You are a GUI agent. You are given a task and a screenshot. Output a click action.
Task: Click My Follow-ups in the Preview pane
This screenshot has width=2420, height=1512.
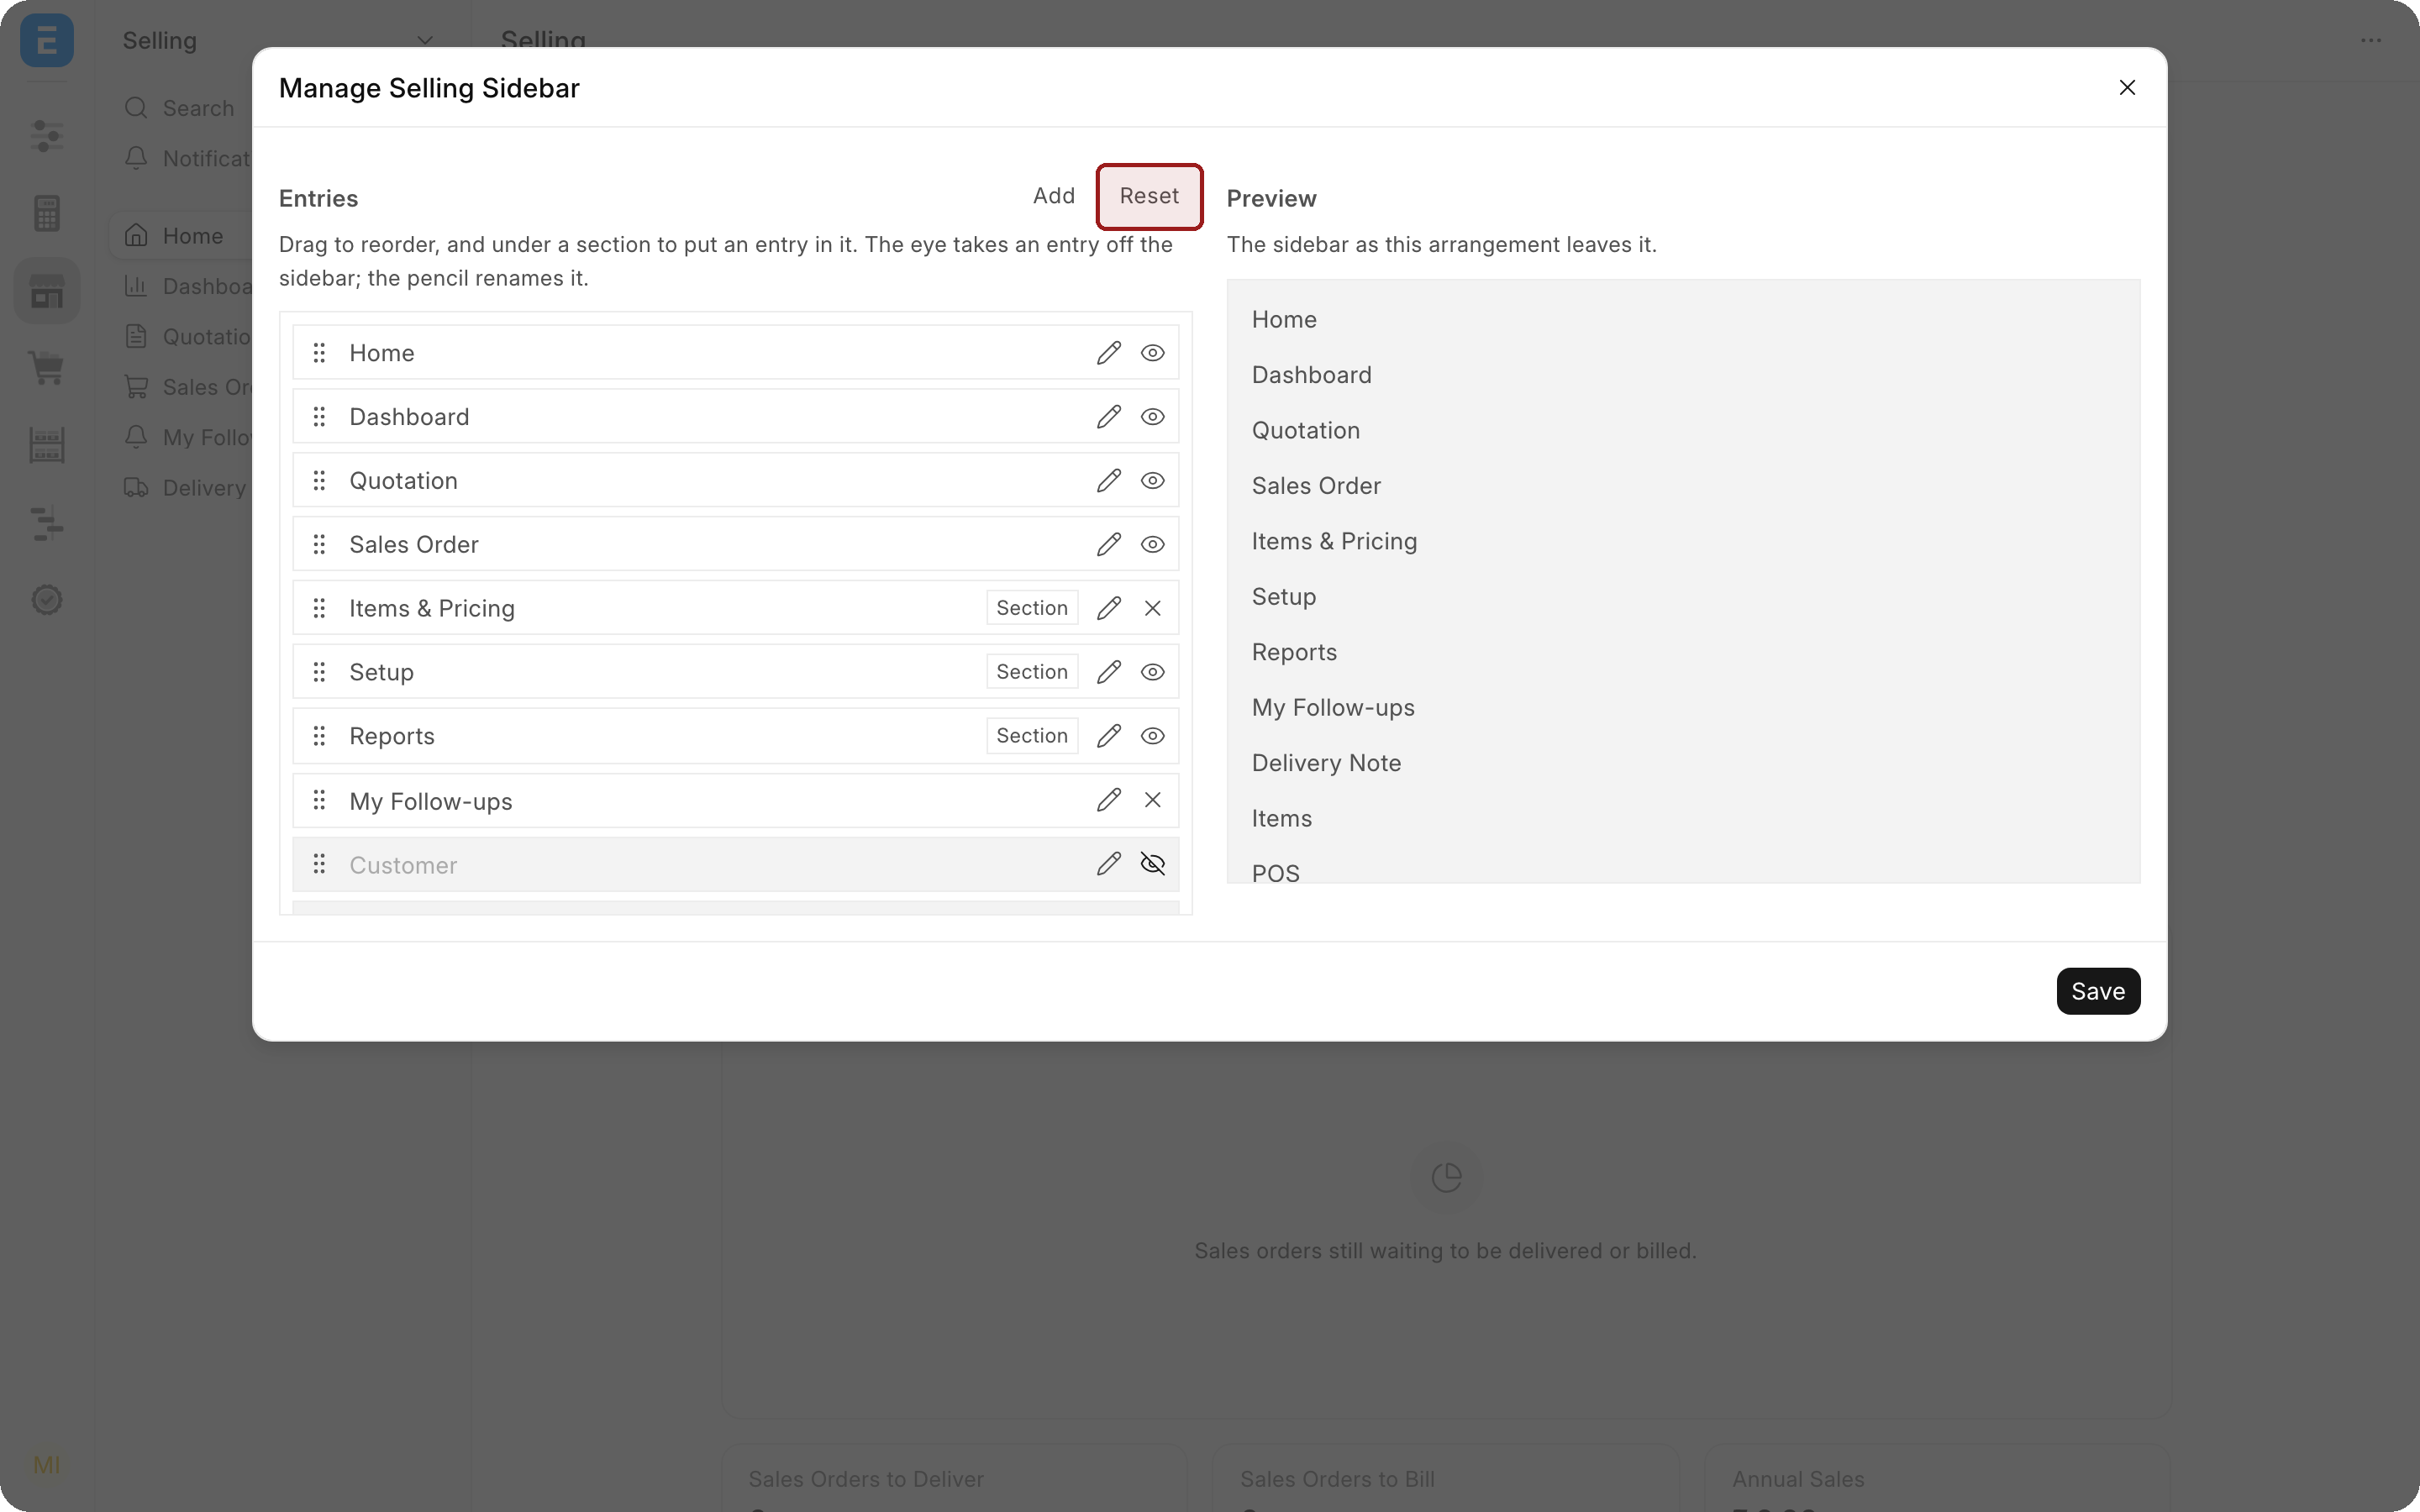point(1333,708)
